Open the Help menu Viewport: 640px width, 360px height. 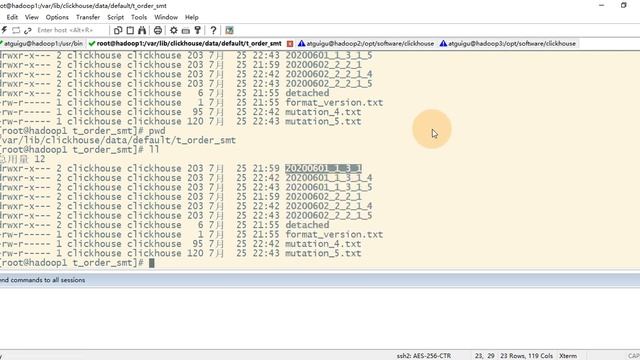(191, 17)
